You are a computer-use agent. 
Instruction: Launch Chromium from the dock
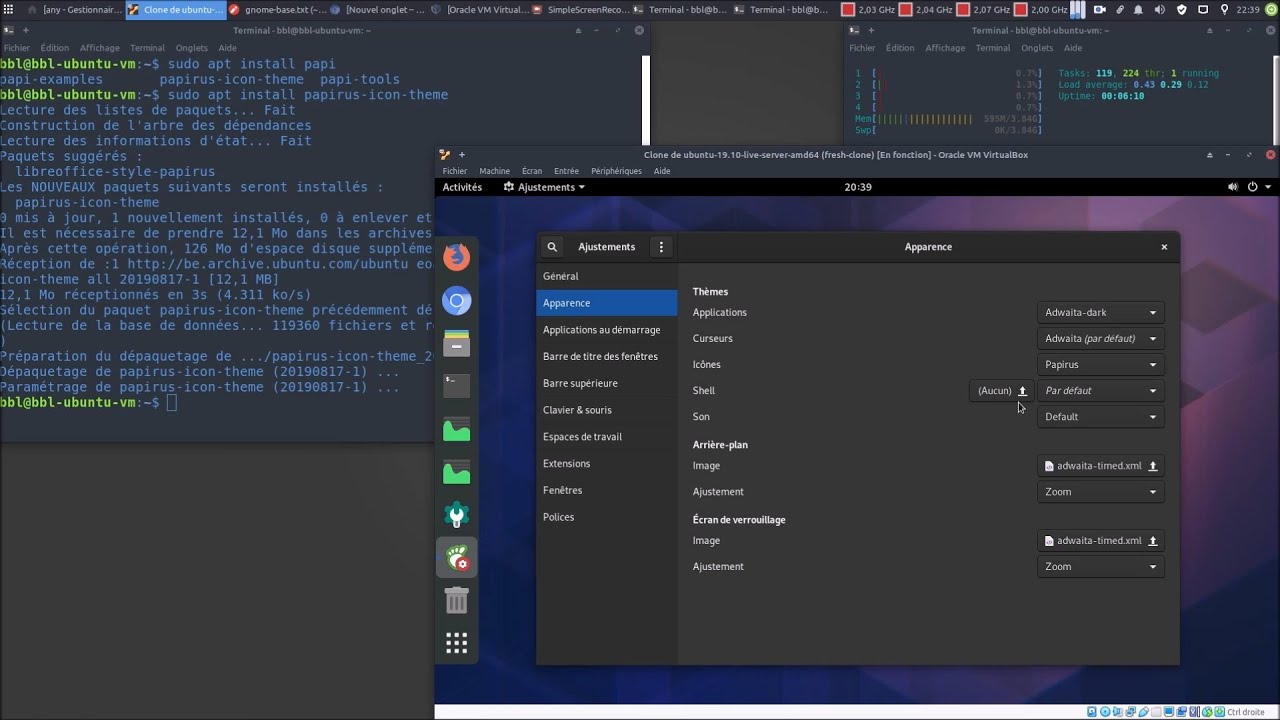click(457, 301)
